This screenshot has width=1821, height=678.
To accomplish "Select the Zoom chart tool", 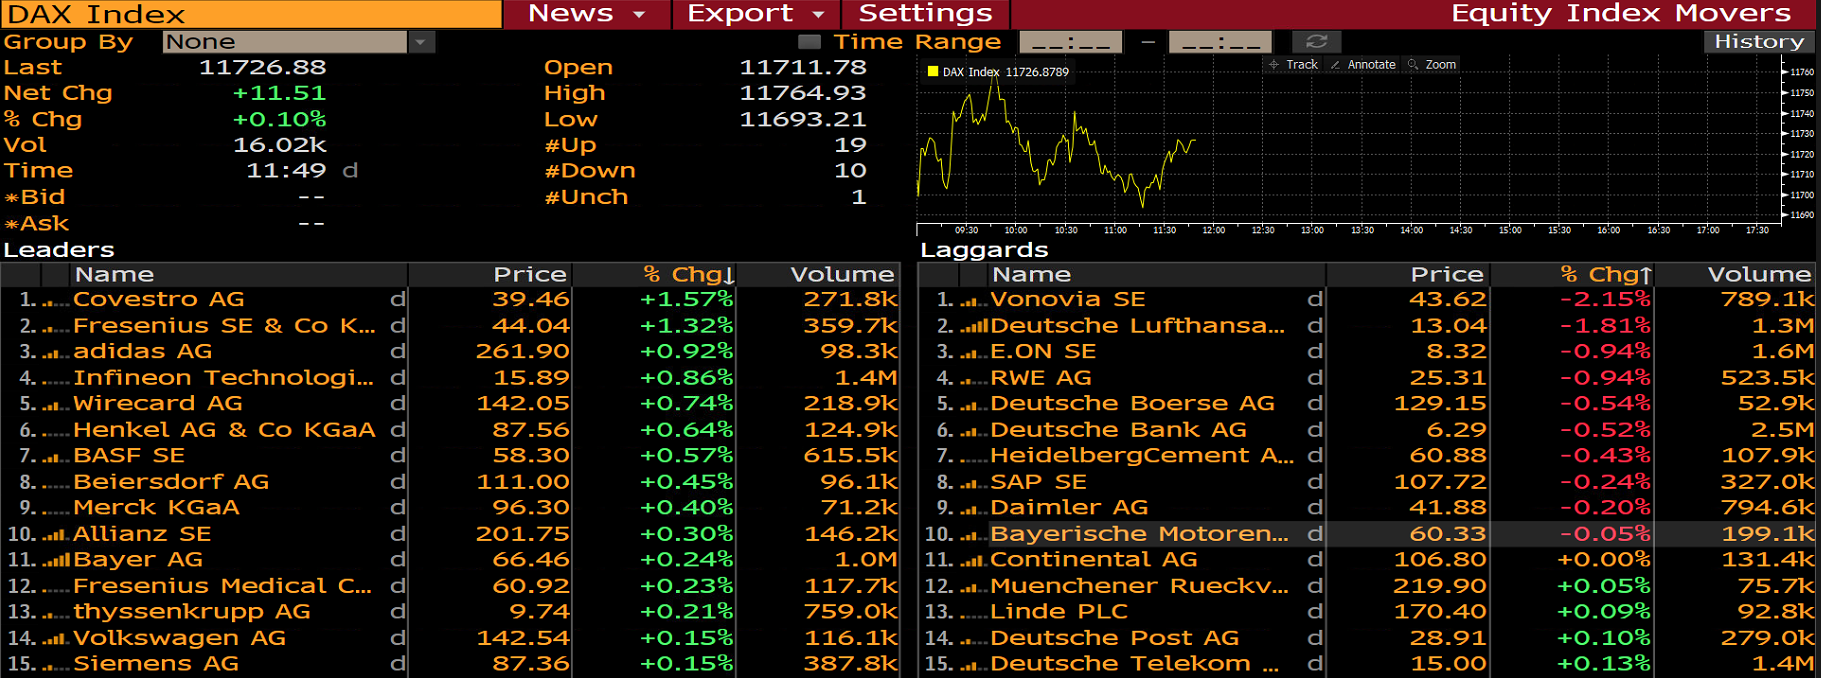I will tap(1432, 64).
